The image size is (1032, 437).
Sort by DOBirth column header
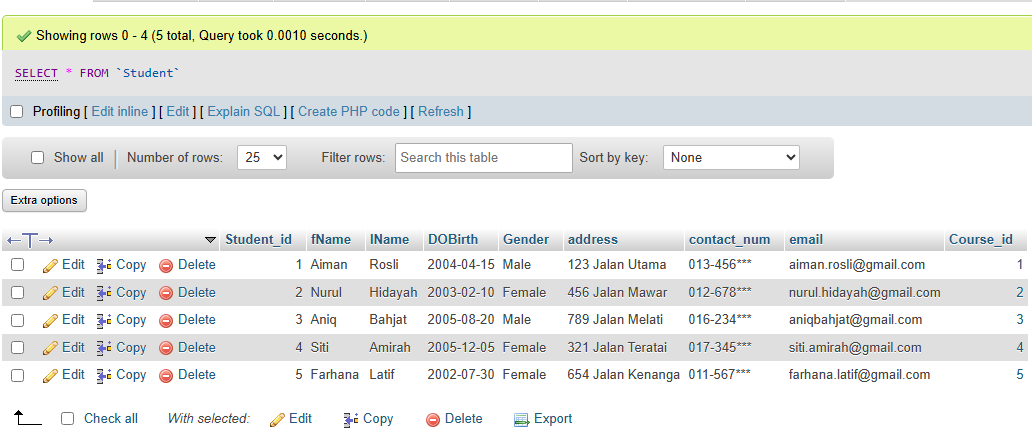453,240
